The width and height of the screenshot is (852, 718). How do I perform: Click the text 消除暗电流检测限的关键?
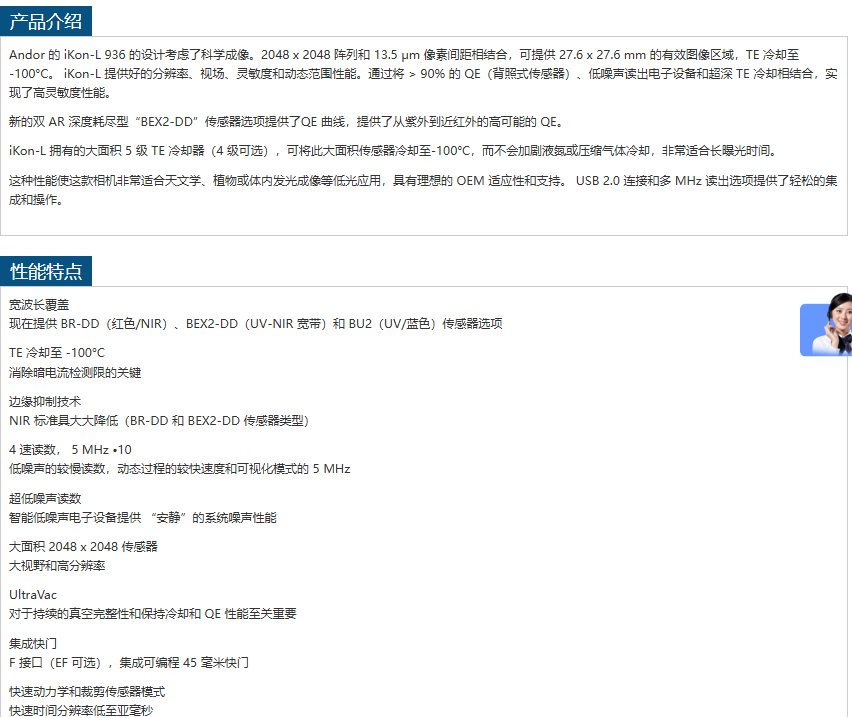pyautogui.click(x=75, y=373)
